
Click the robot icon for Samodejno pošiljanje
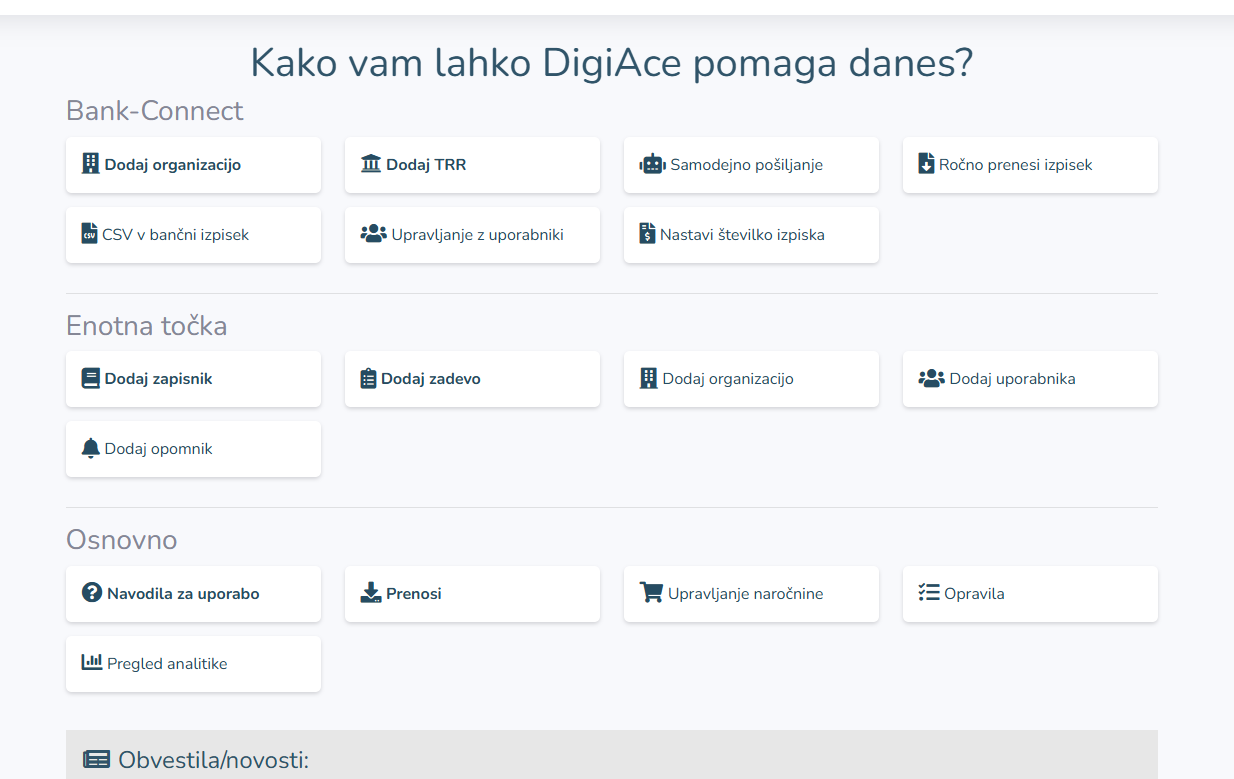[x=652, y=165]
